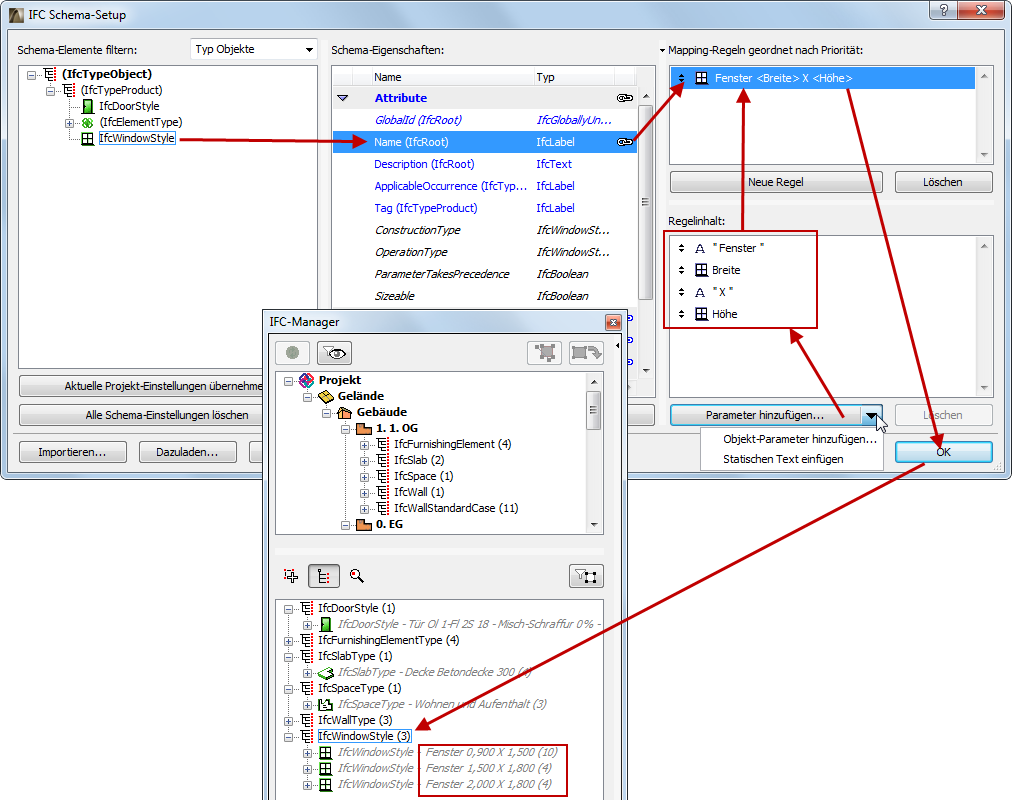Click the Parameter hinzufügen… button
This screenshot has width=1012, height=800.
pos(765,415)
